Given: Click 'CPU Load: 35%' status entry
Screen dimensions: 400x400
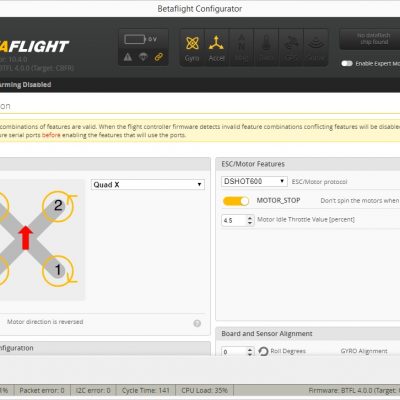Looking at the screenshot, I should tap(204, 390).
